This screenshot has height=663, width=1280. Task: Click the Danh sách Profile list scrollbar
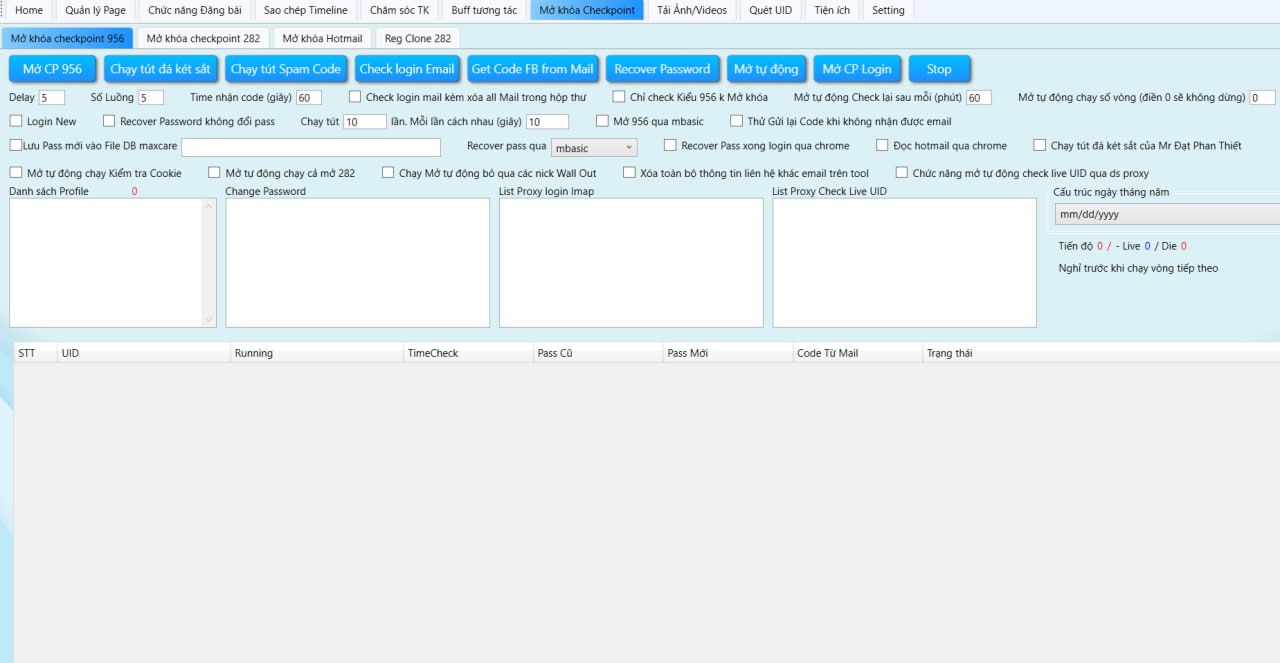click(209, 262)
